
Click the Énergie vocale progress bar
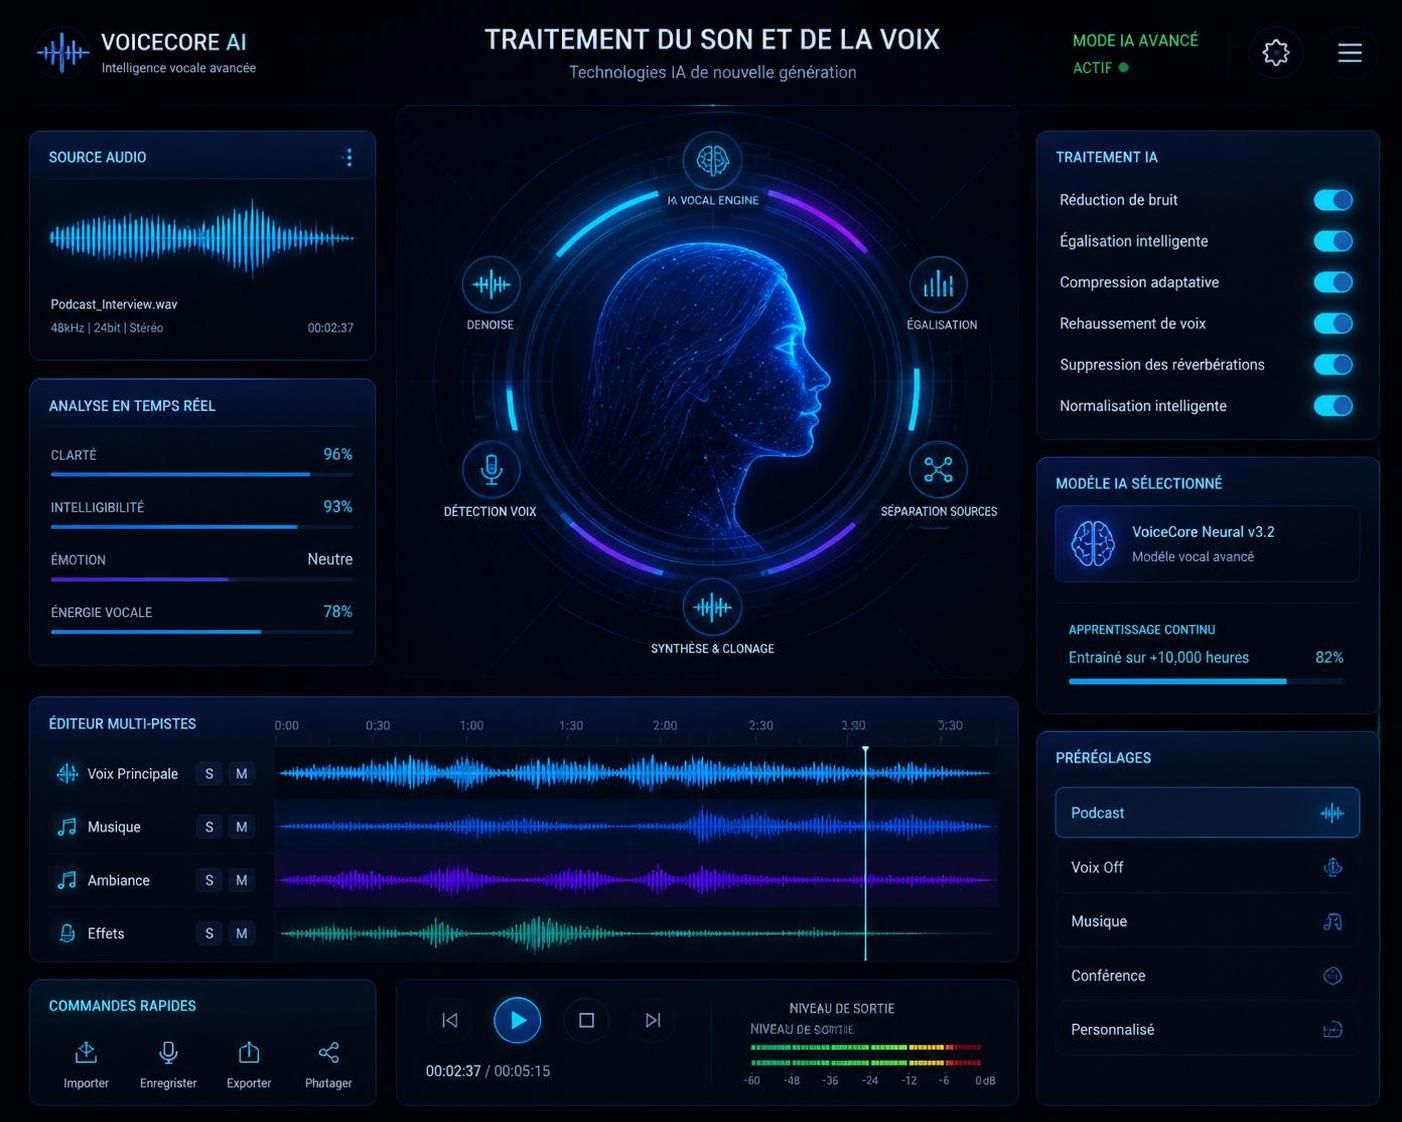[x=201, y=631]
